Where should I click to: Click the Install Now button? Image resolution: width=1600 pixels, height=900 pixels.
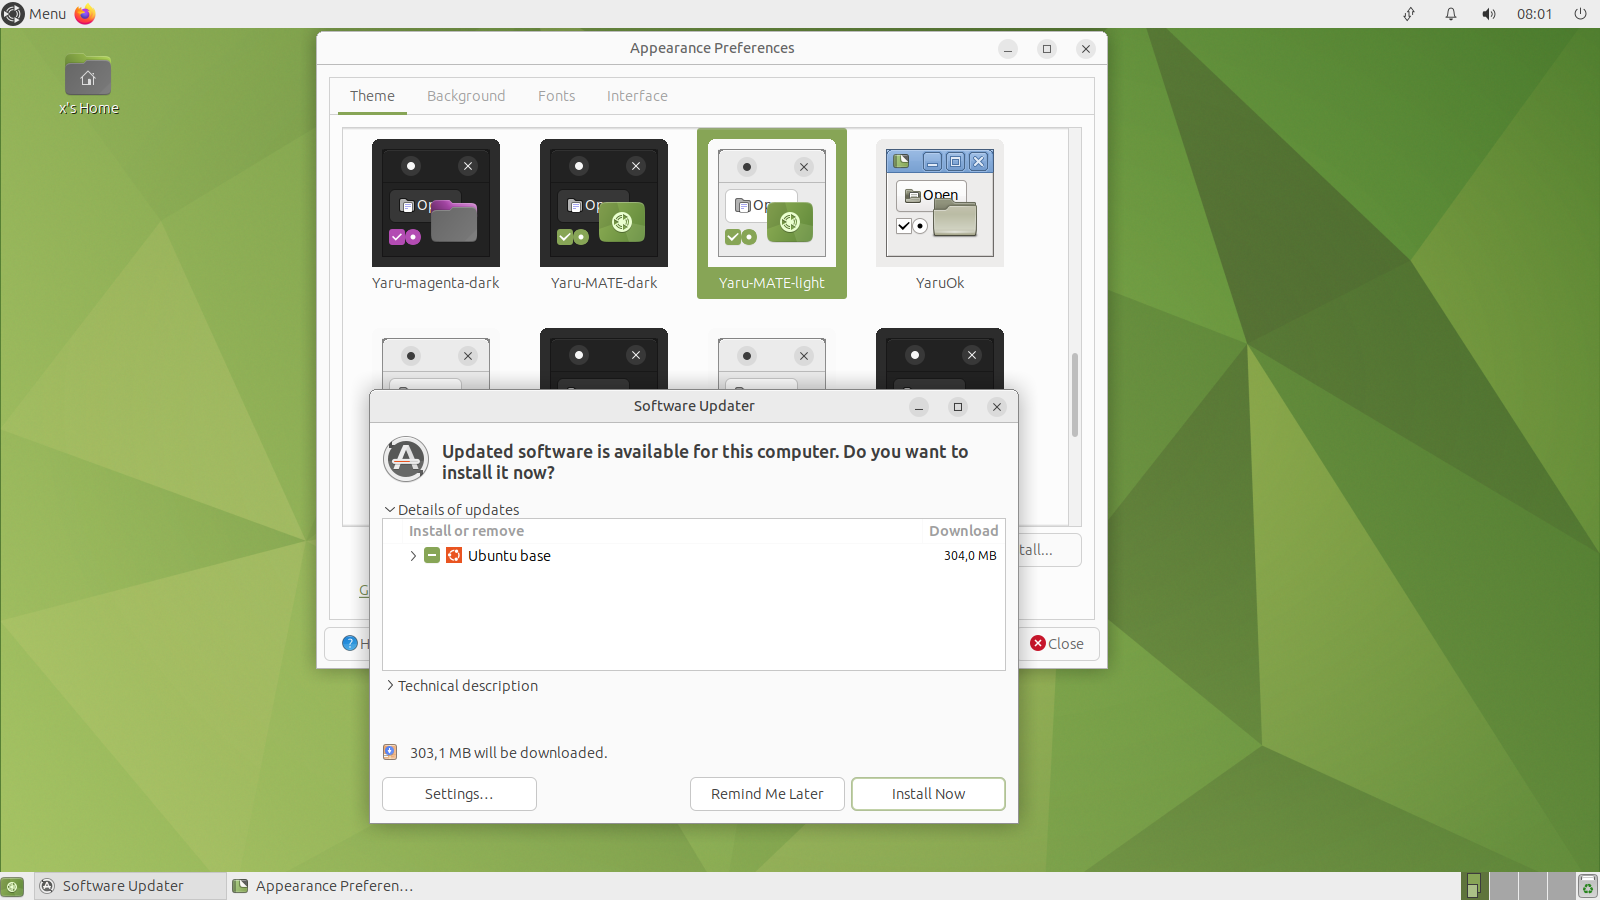tap(928, 793)
